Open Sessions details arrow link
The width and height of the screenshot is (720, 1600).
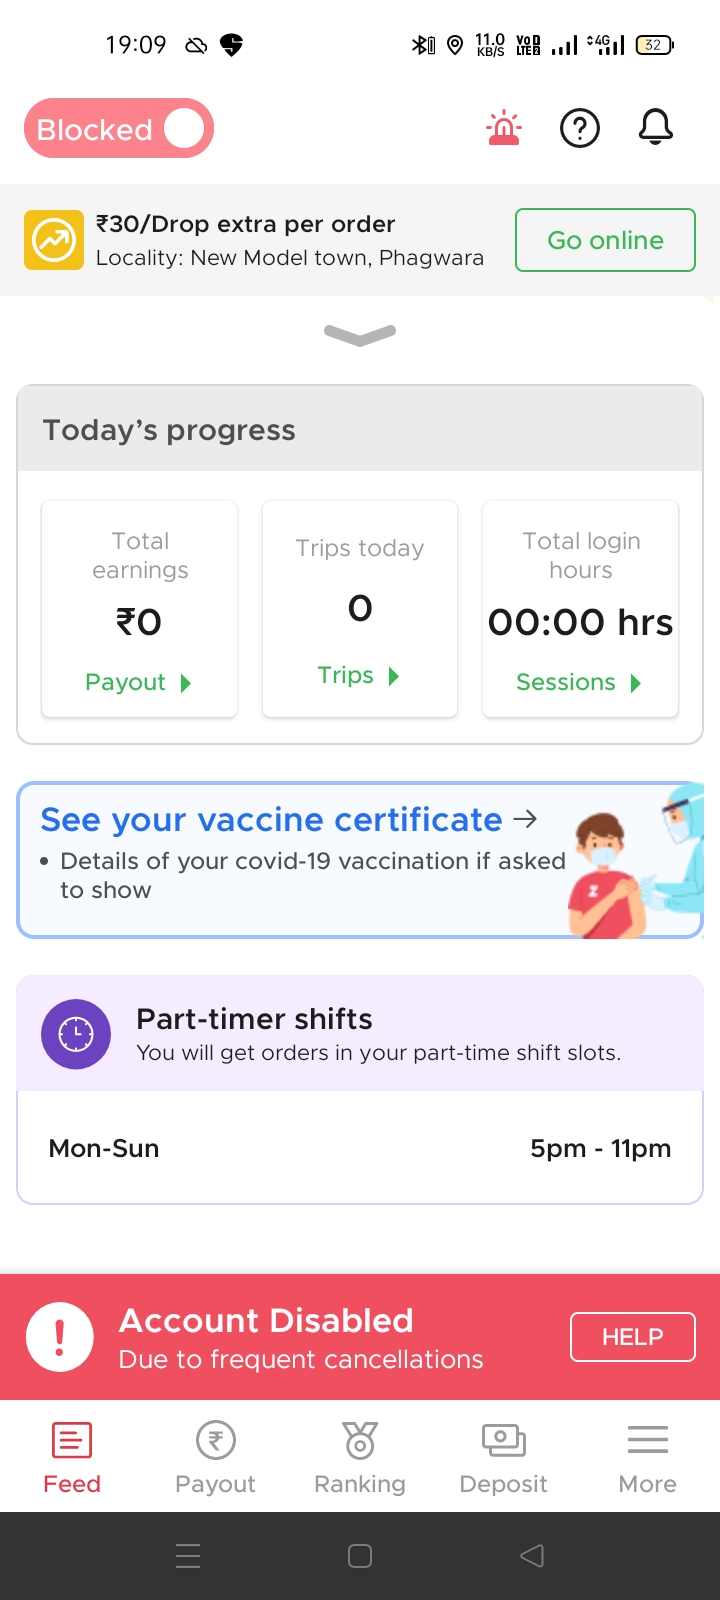pos(579,682)
